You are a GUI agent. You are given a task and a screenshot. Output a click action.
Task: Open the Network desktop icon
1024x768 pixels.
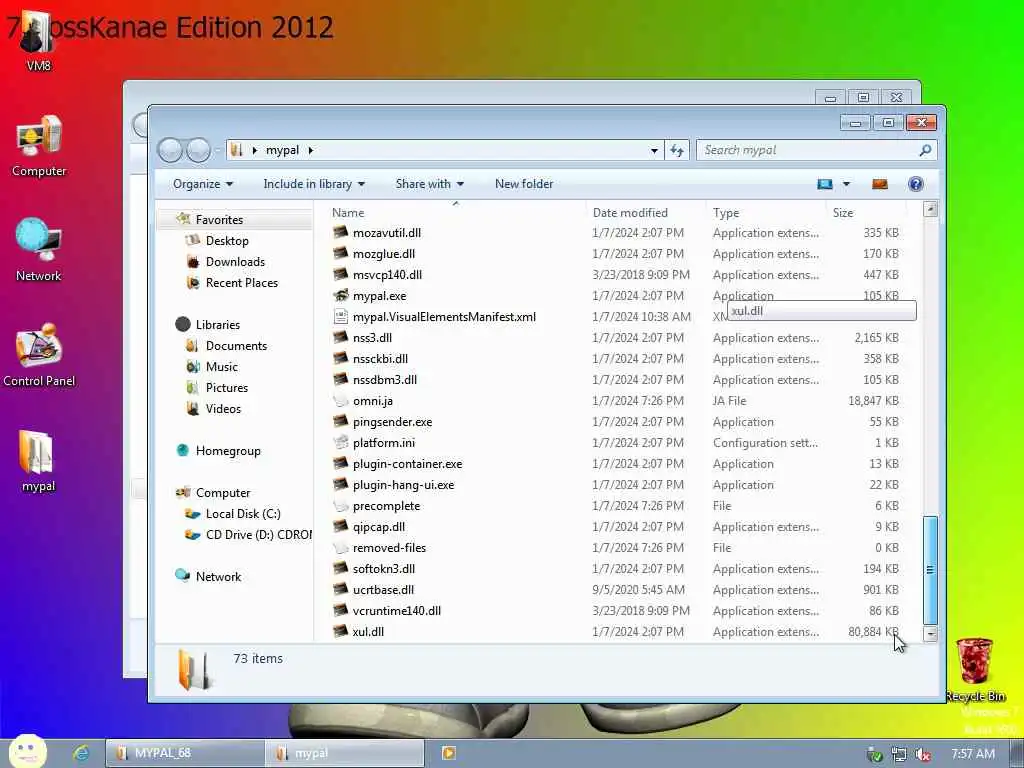(x=39, y=251)
